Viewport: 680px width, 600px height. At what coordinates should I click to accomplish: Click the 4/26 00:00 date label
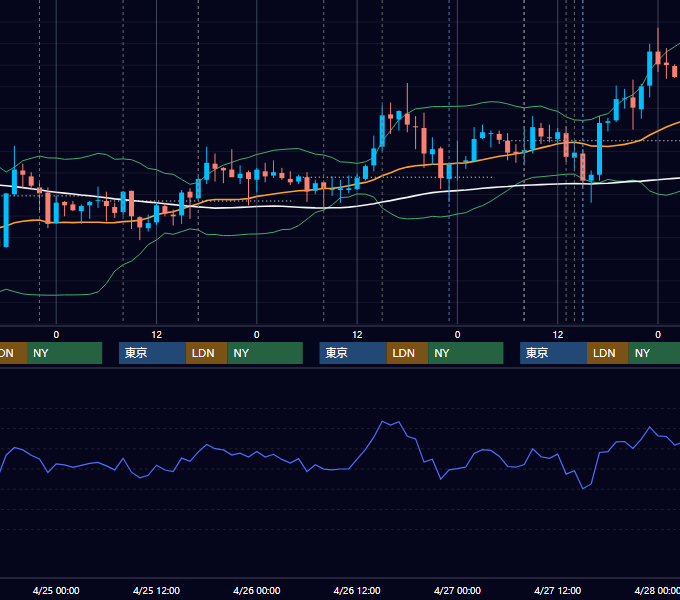click(x=257, y=590)
